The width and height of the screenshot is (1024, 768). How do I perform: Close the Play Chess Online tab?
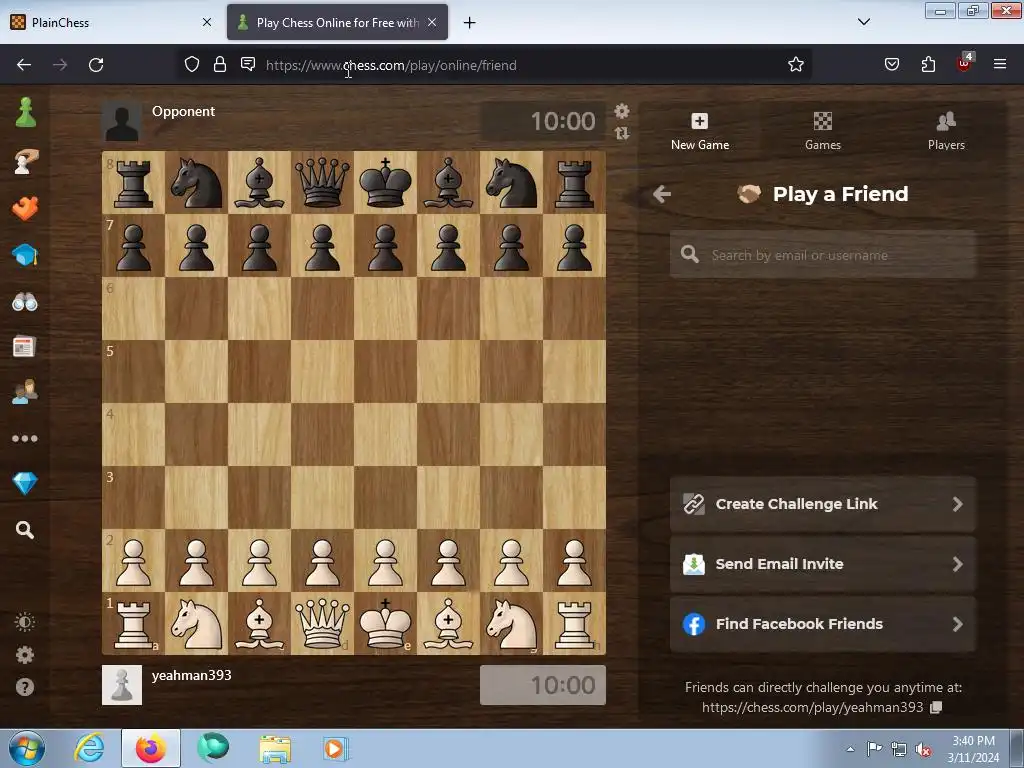pos(432,22)
